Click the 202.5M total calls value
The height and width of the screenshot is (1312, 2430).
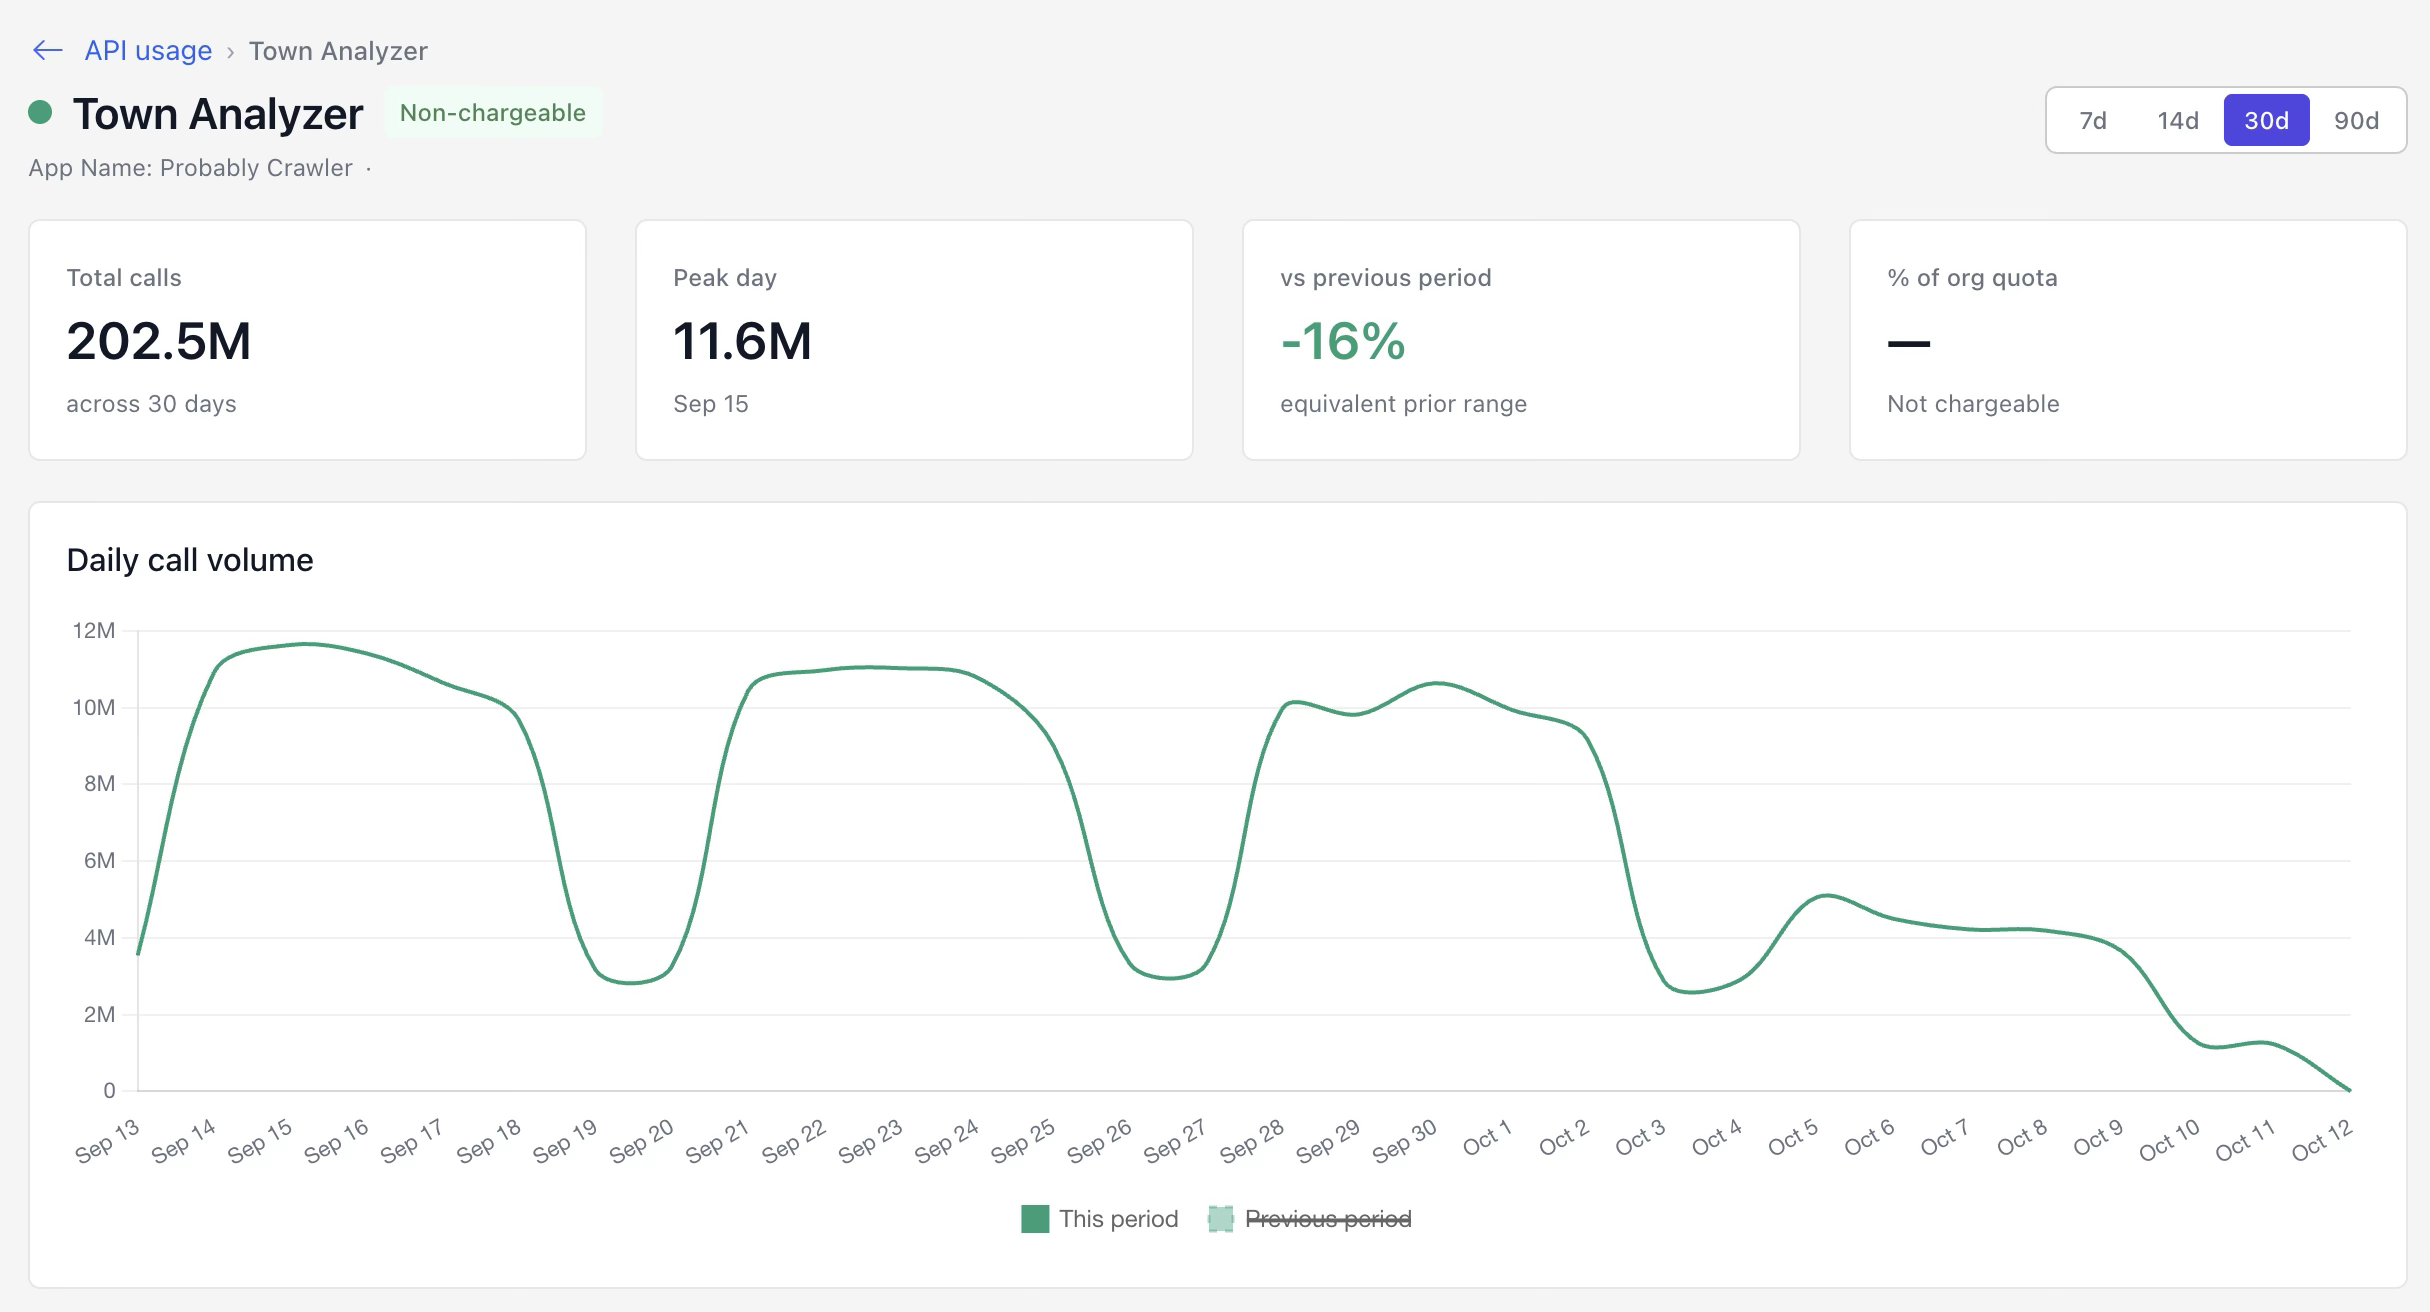tap(159, 341)
